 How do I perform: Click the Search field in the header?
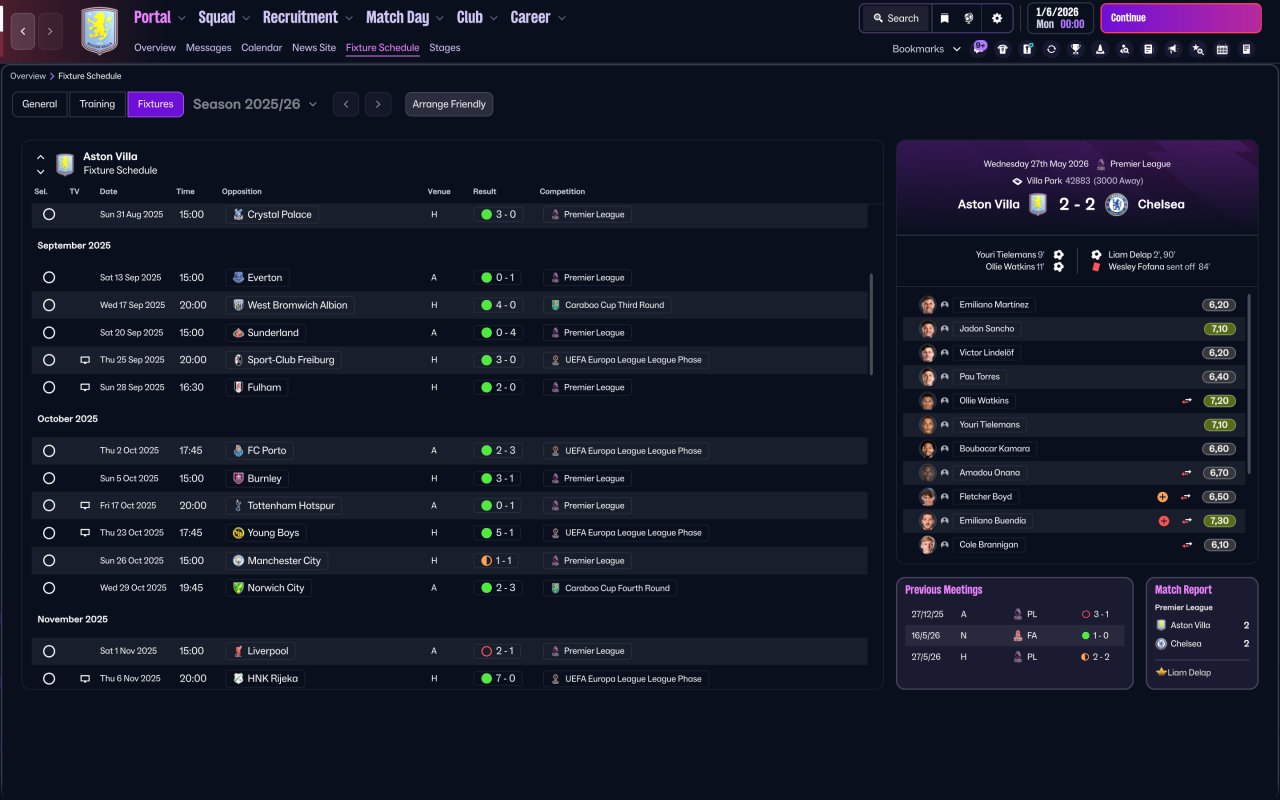click(x=896, y=18)
